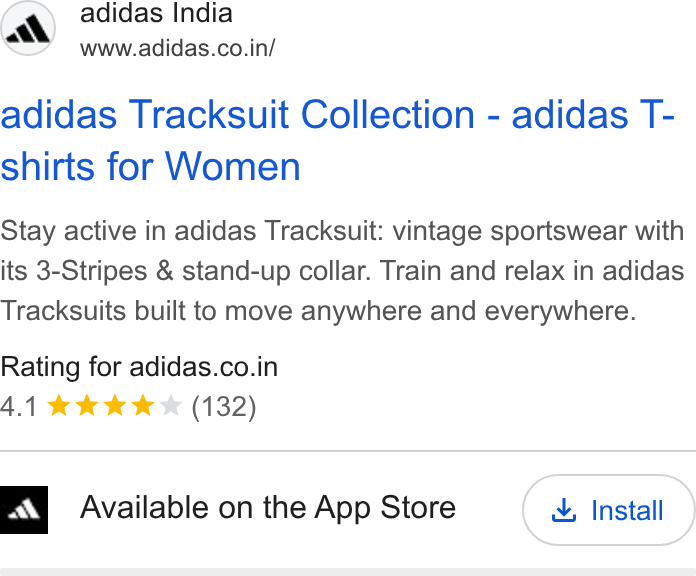Click "shirts for Women" in title

pos(150,167)
